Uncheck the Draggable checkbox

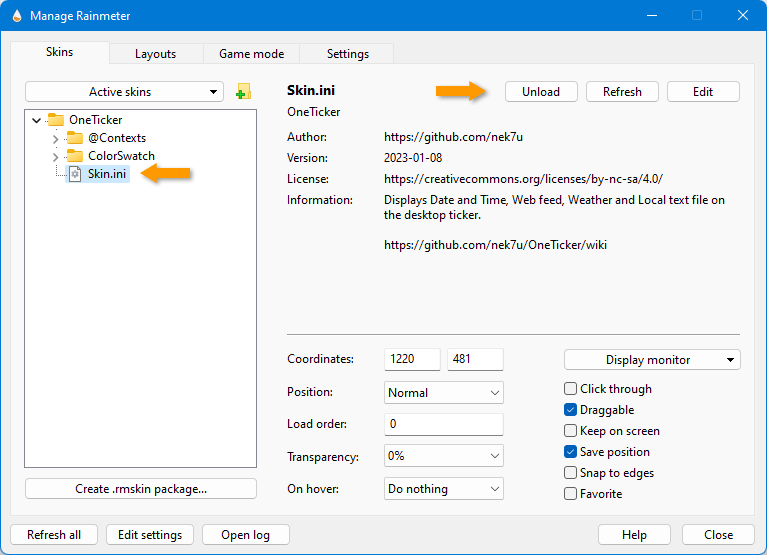point(570,410)
